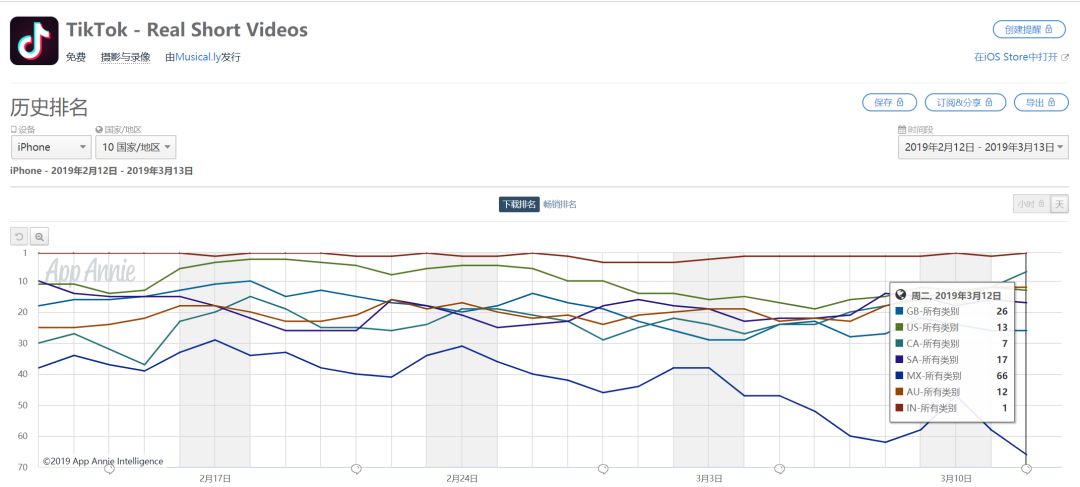Switch chart granularity to 天

(x=1059, y=204)
